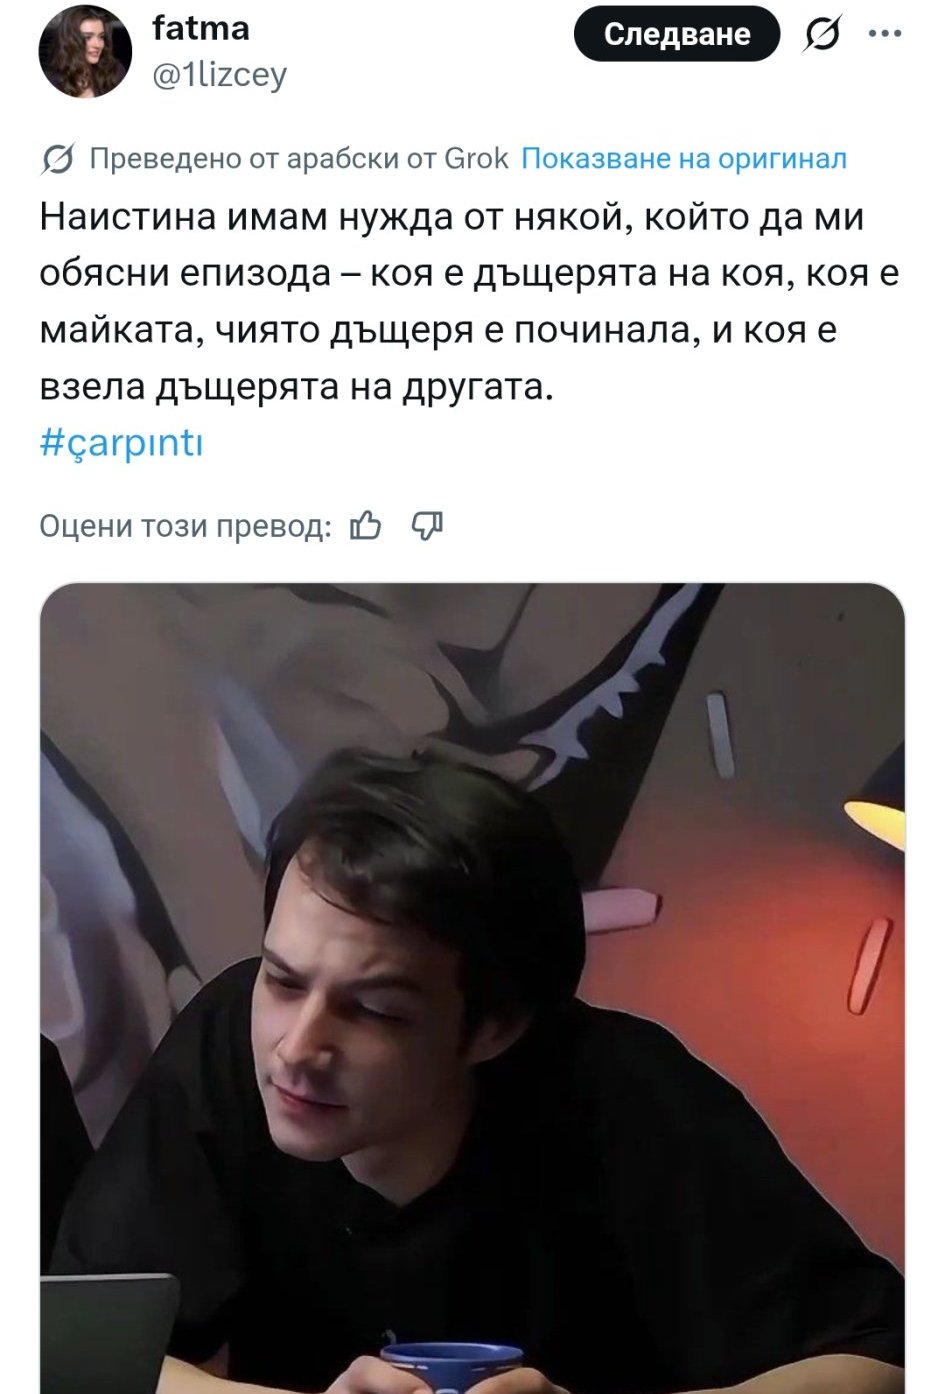Open the @1lizcey handle

219,75
